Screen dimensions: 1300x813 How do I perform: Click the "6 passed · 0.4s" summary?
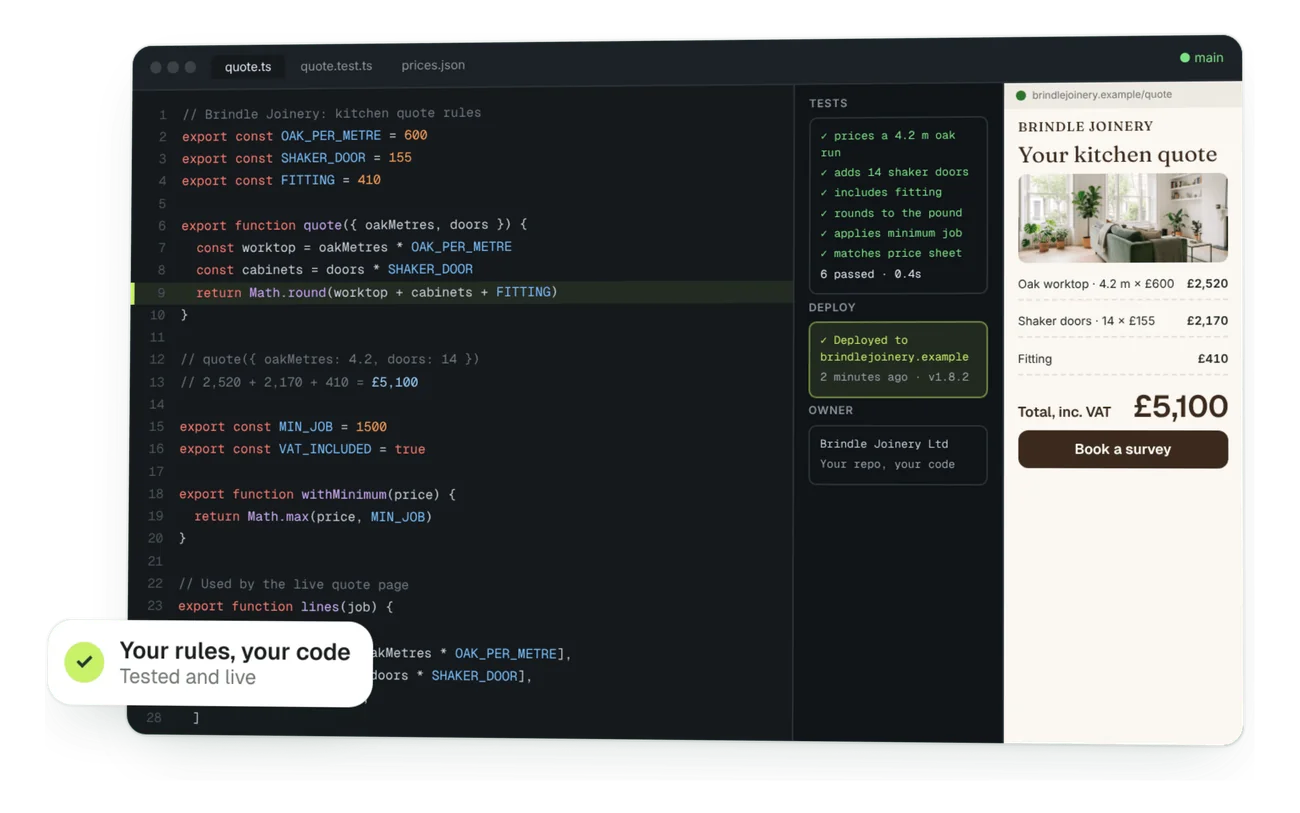(870, 274)
